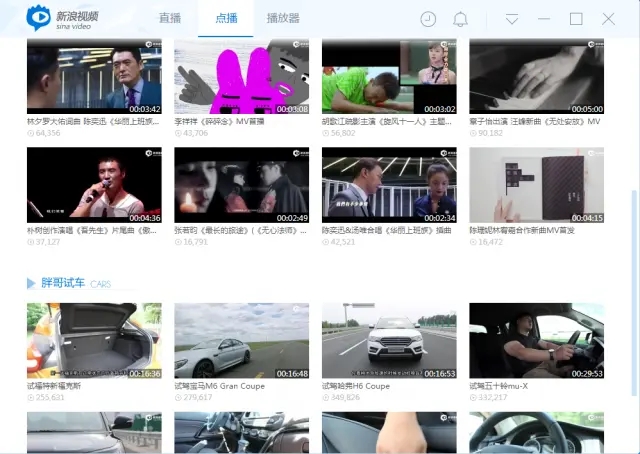The image size is (640, 454).
Task: Open title 试驾宝马M6 Gran Coupe
Action: click(220, 386)
